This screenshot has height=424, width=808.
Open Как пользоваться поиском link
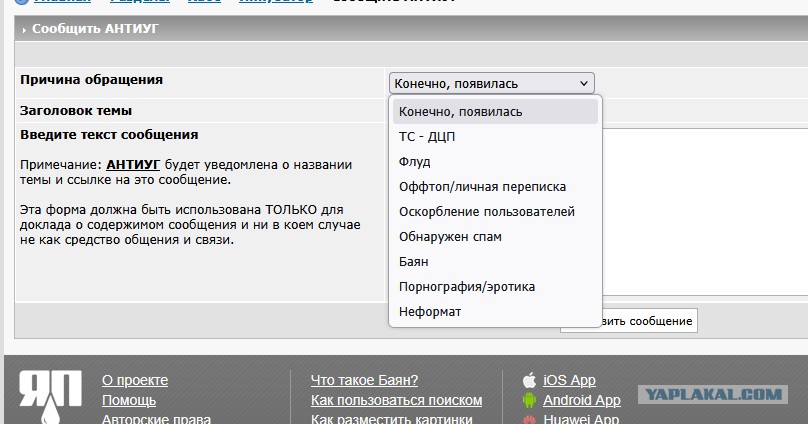[x=396, y=400]
